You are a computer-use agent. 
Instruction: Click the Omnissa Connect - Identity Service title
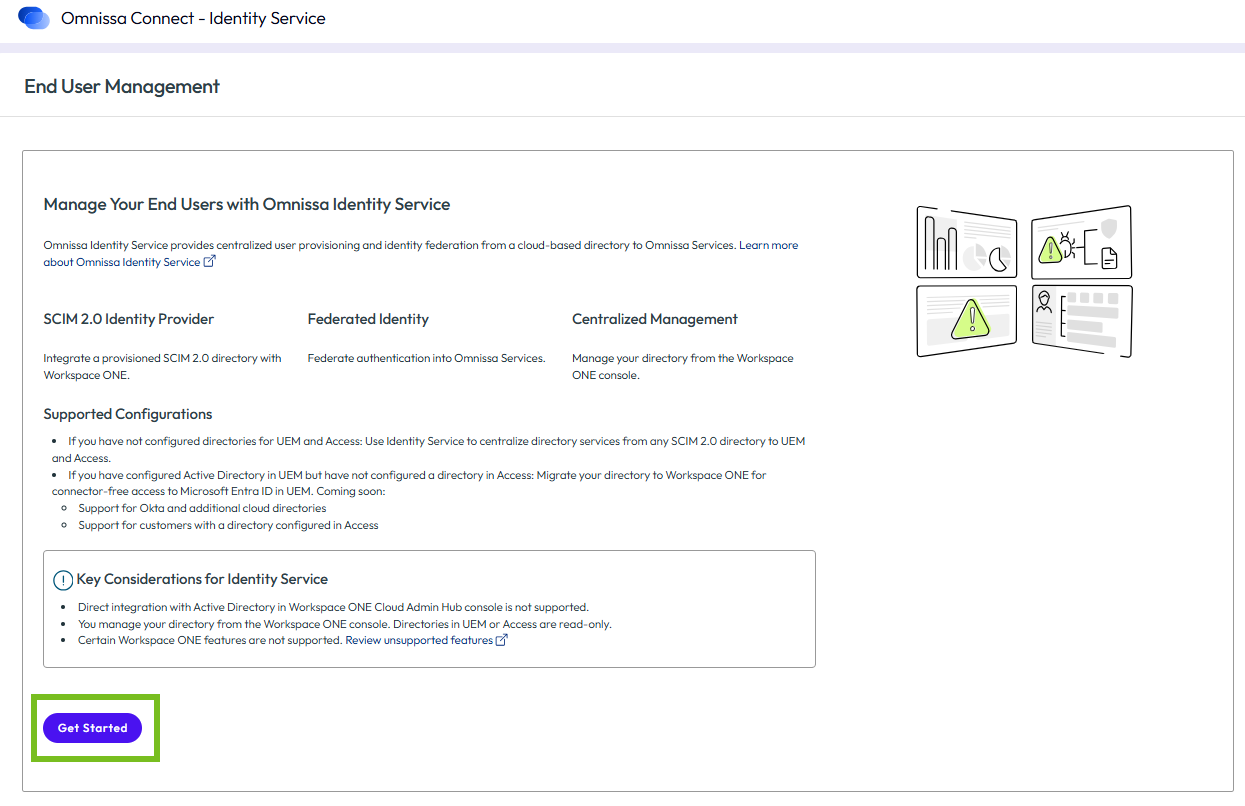click(193, 18)
